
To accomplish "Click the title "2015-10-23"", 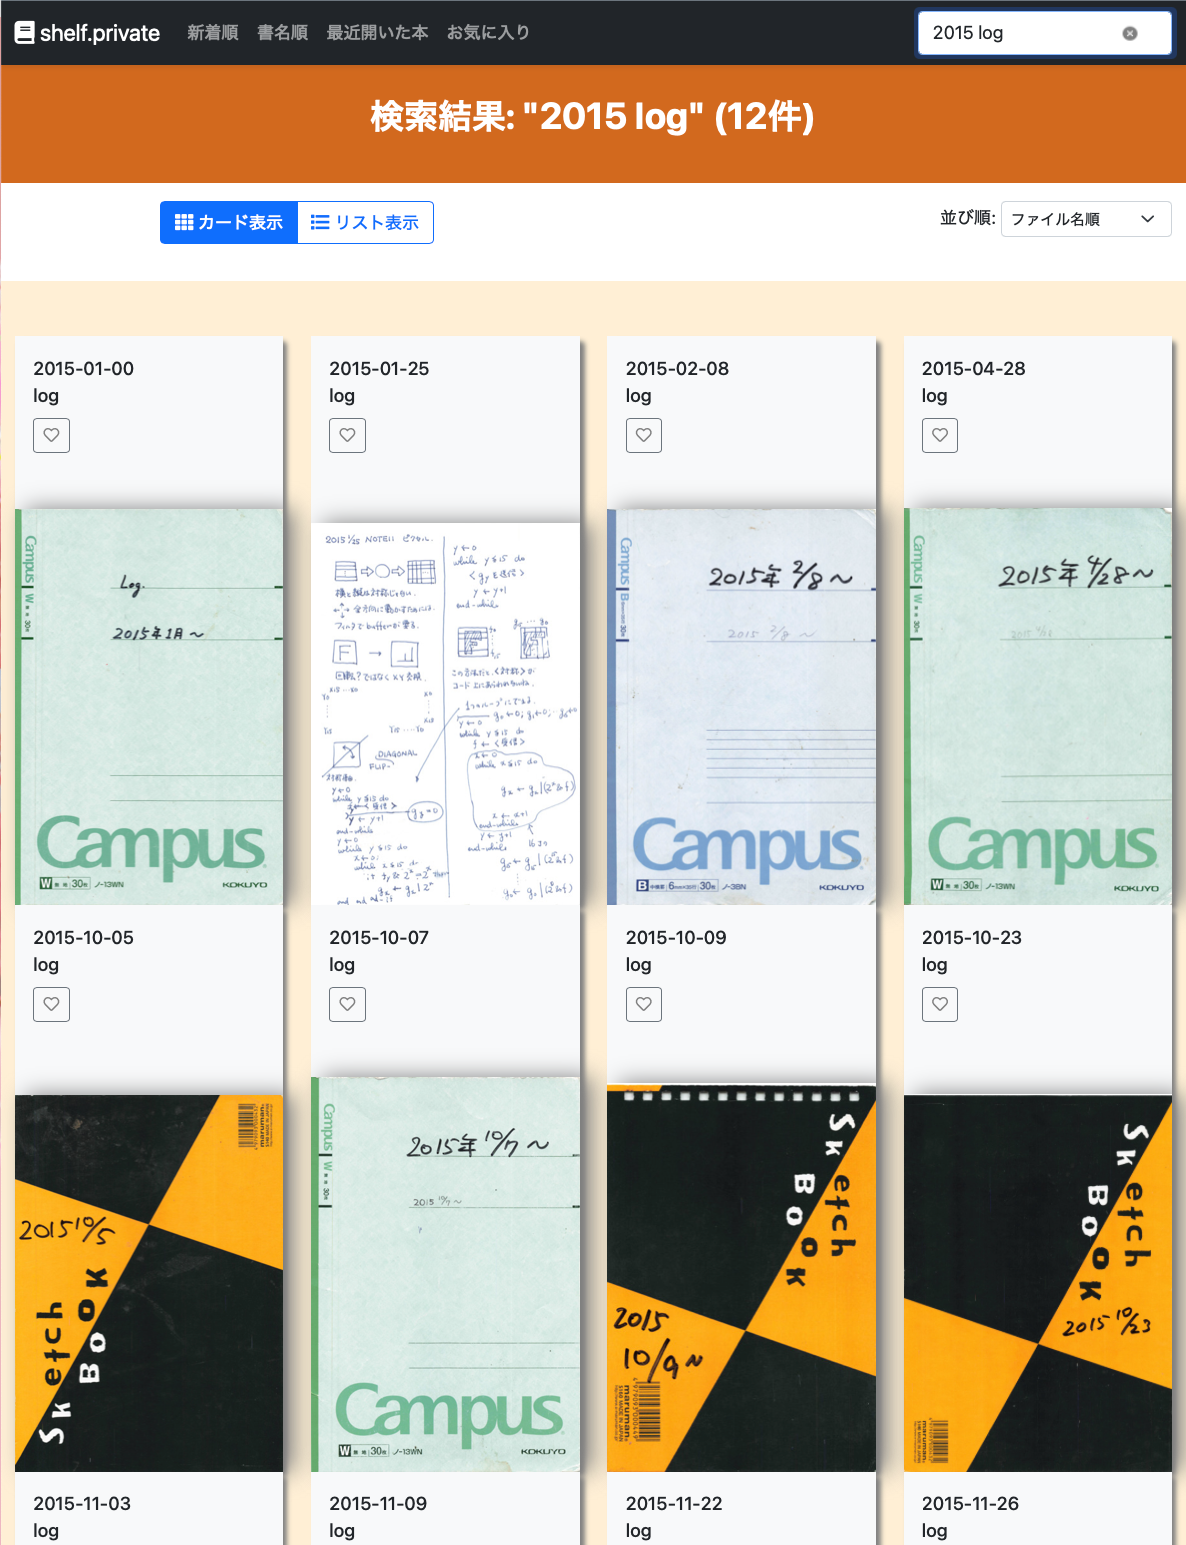I will [972, 937].
